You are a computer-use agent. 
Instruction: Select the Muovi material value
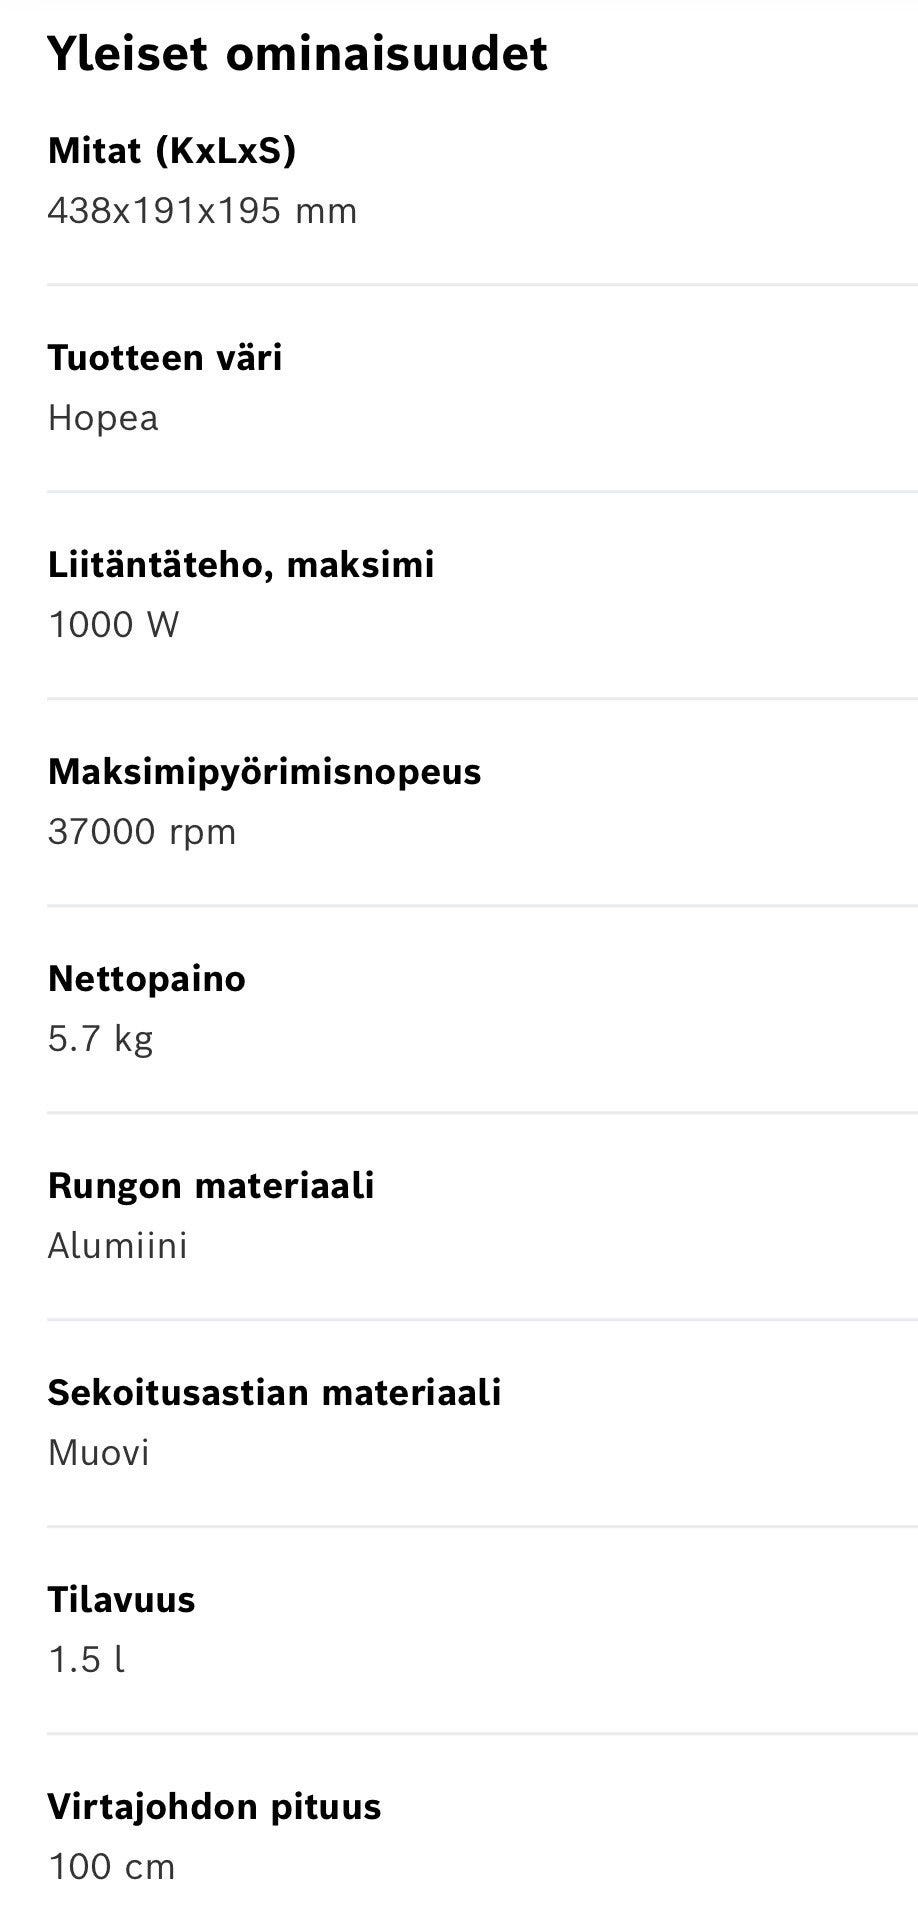(x=98, y=1453)
